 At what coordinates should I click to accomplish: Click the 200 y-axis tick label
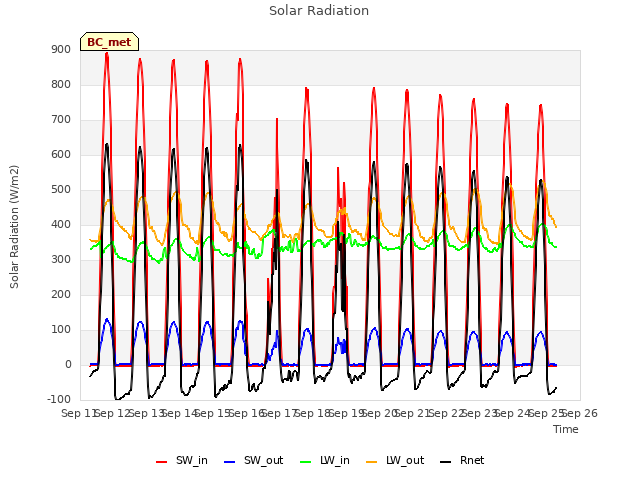tap(61, 295)
